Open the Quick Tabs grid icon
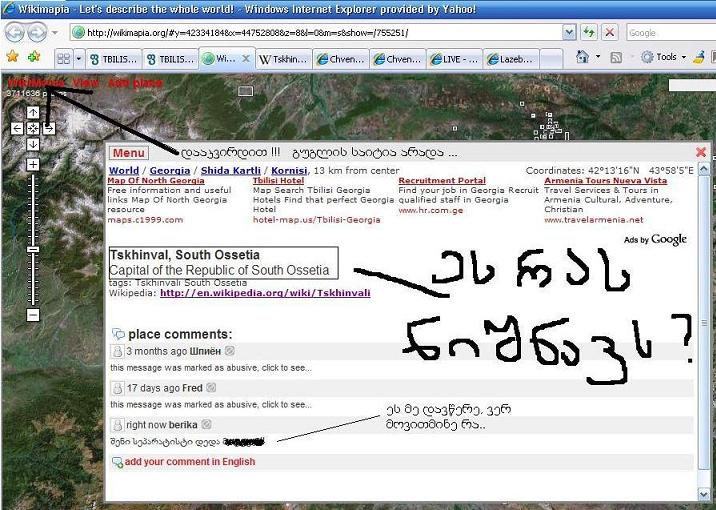The width and height of the screenshot is (716, 510). coord(63,58)
